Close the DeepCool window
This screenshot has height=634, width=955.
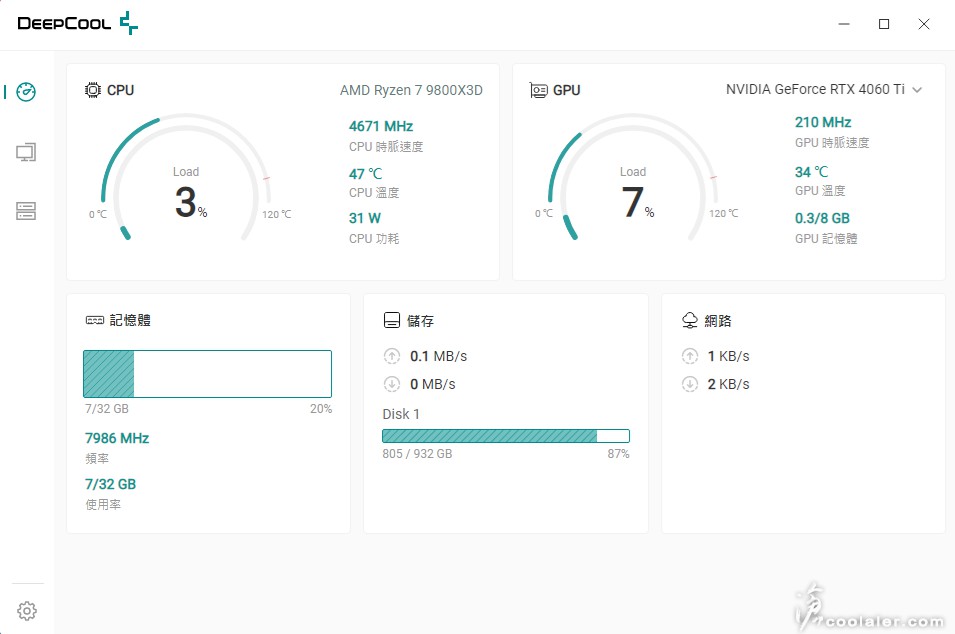tap(924, 24)
